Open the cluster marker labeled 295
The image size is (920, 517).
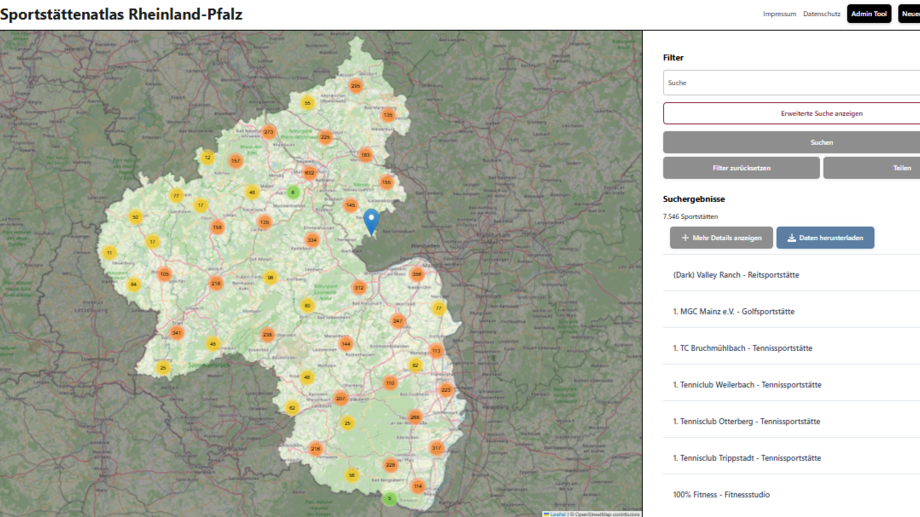point(355,86)
